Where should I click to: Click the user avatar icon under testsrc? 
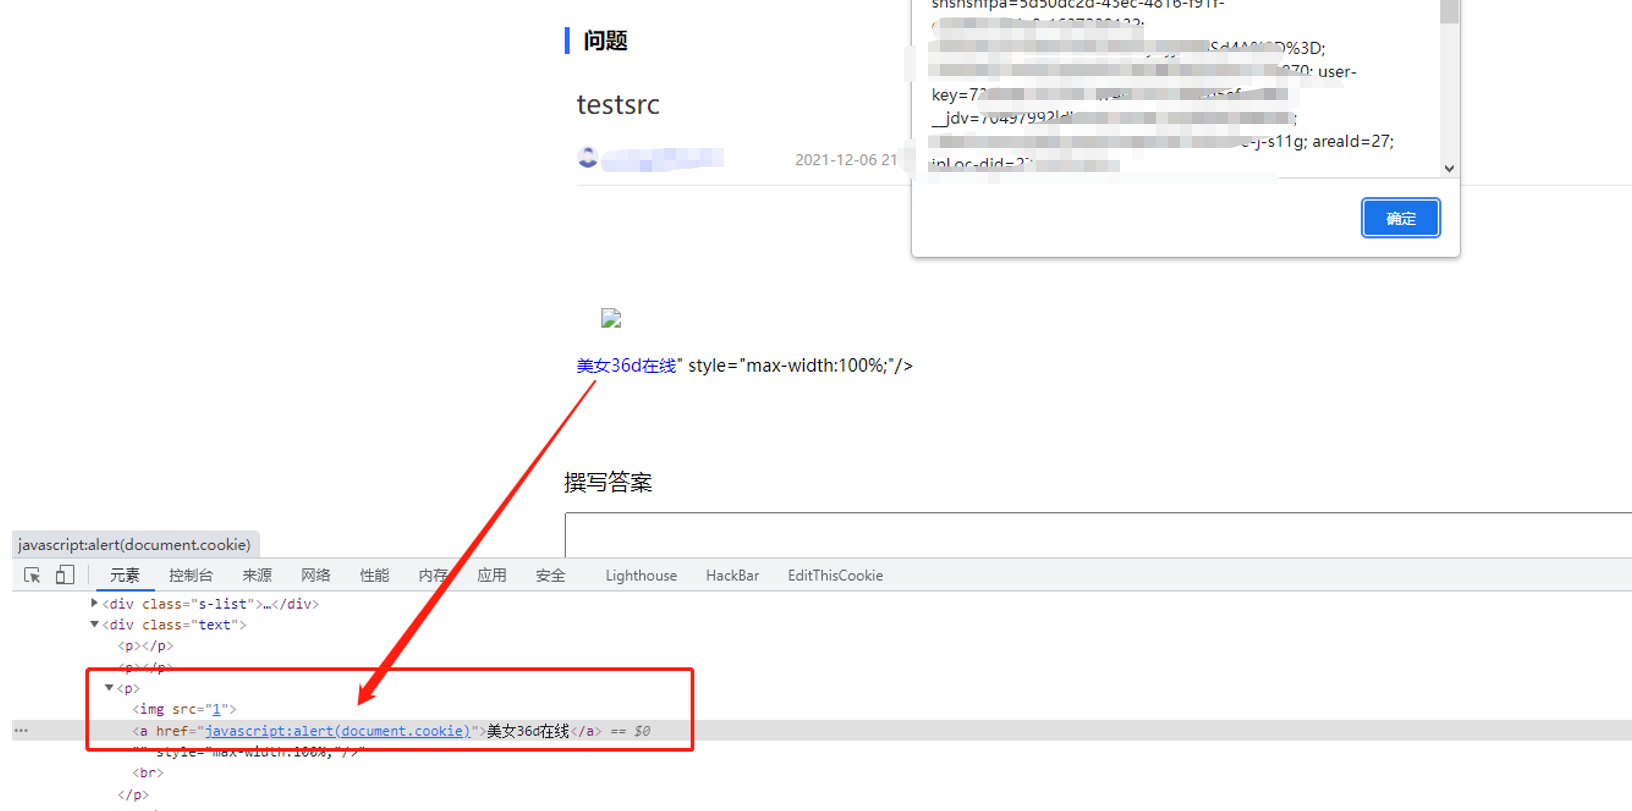pos(588,157)
